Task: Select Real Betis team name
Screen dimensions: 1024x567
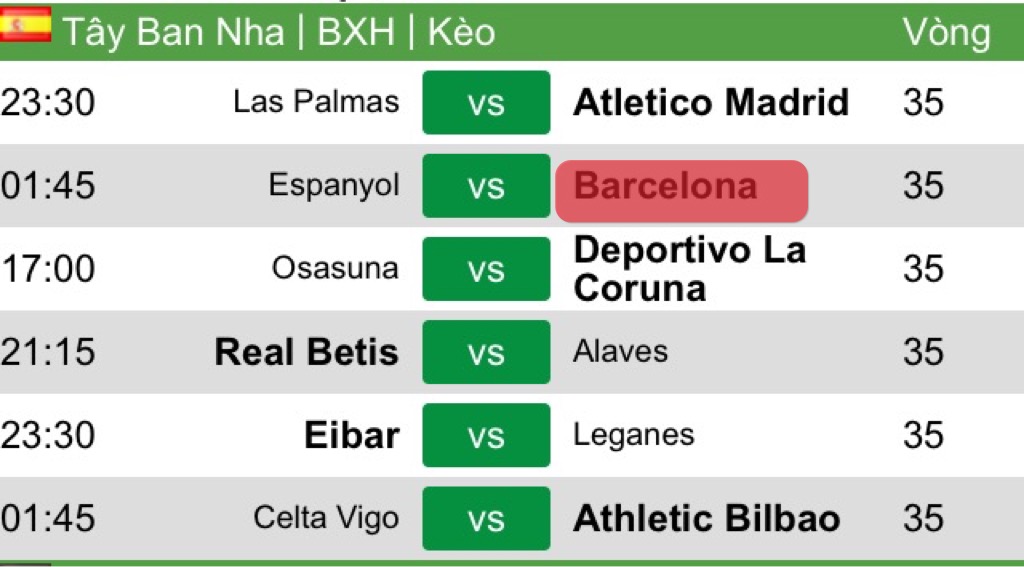Action: pos(306,351)
